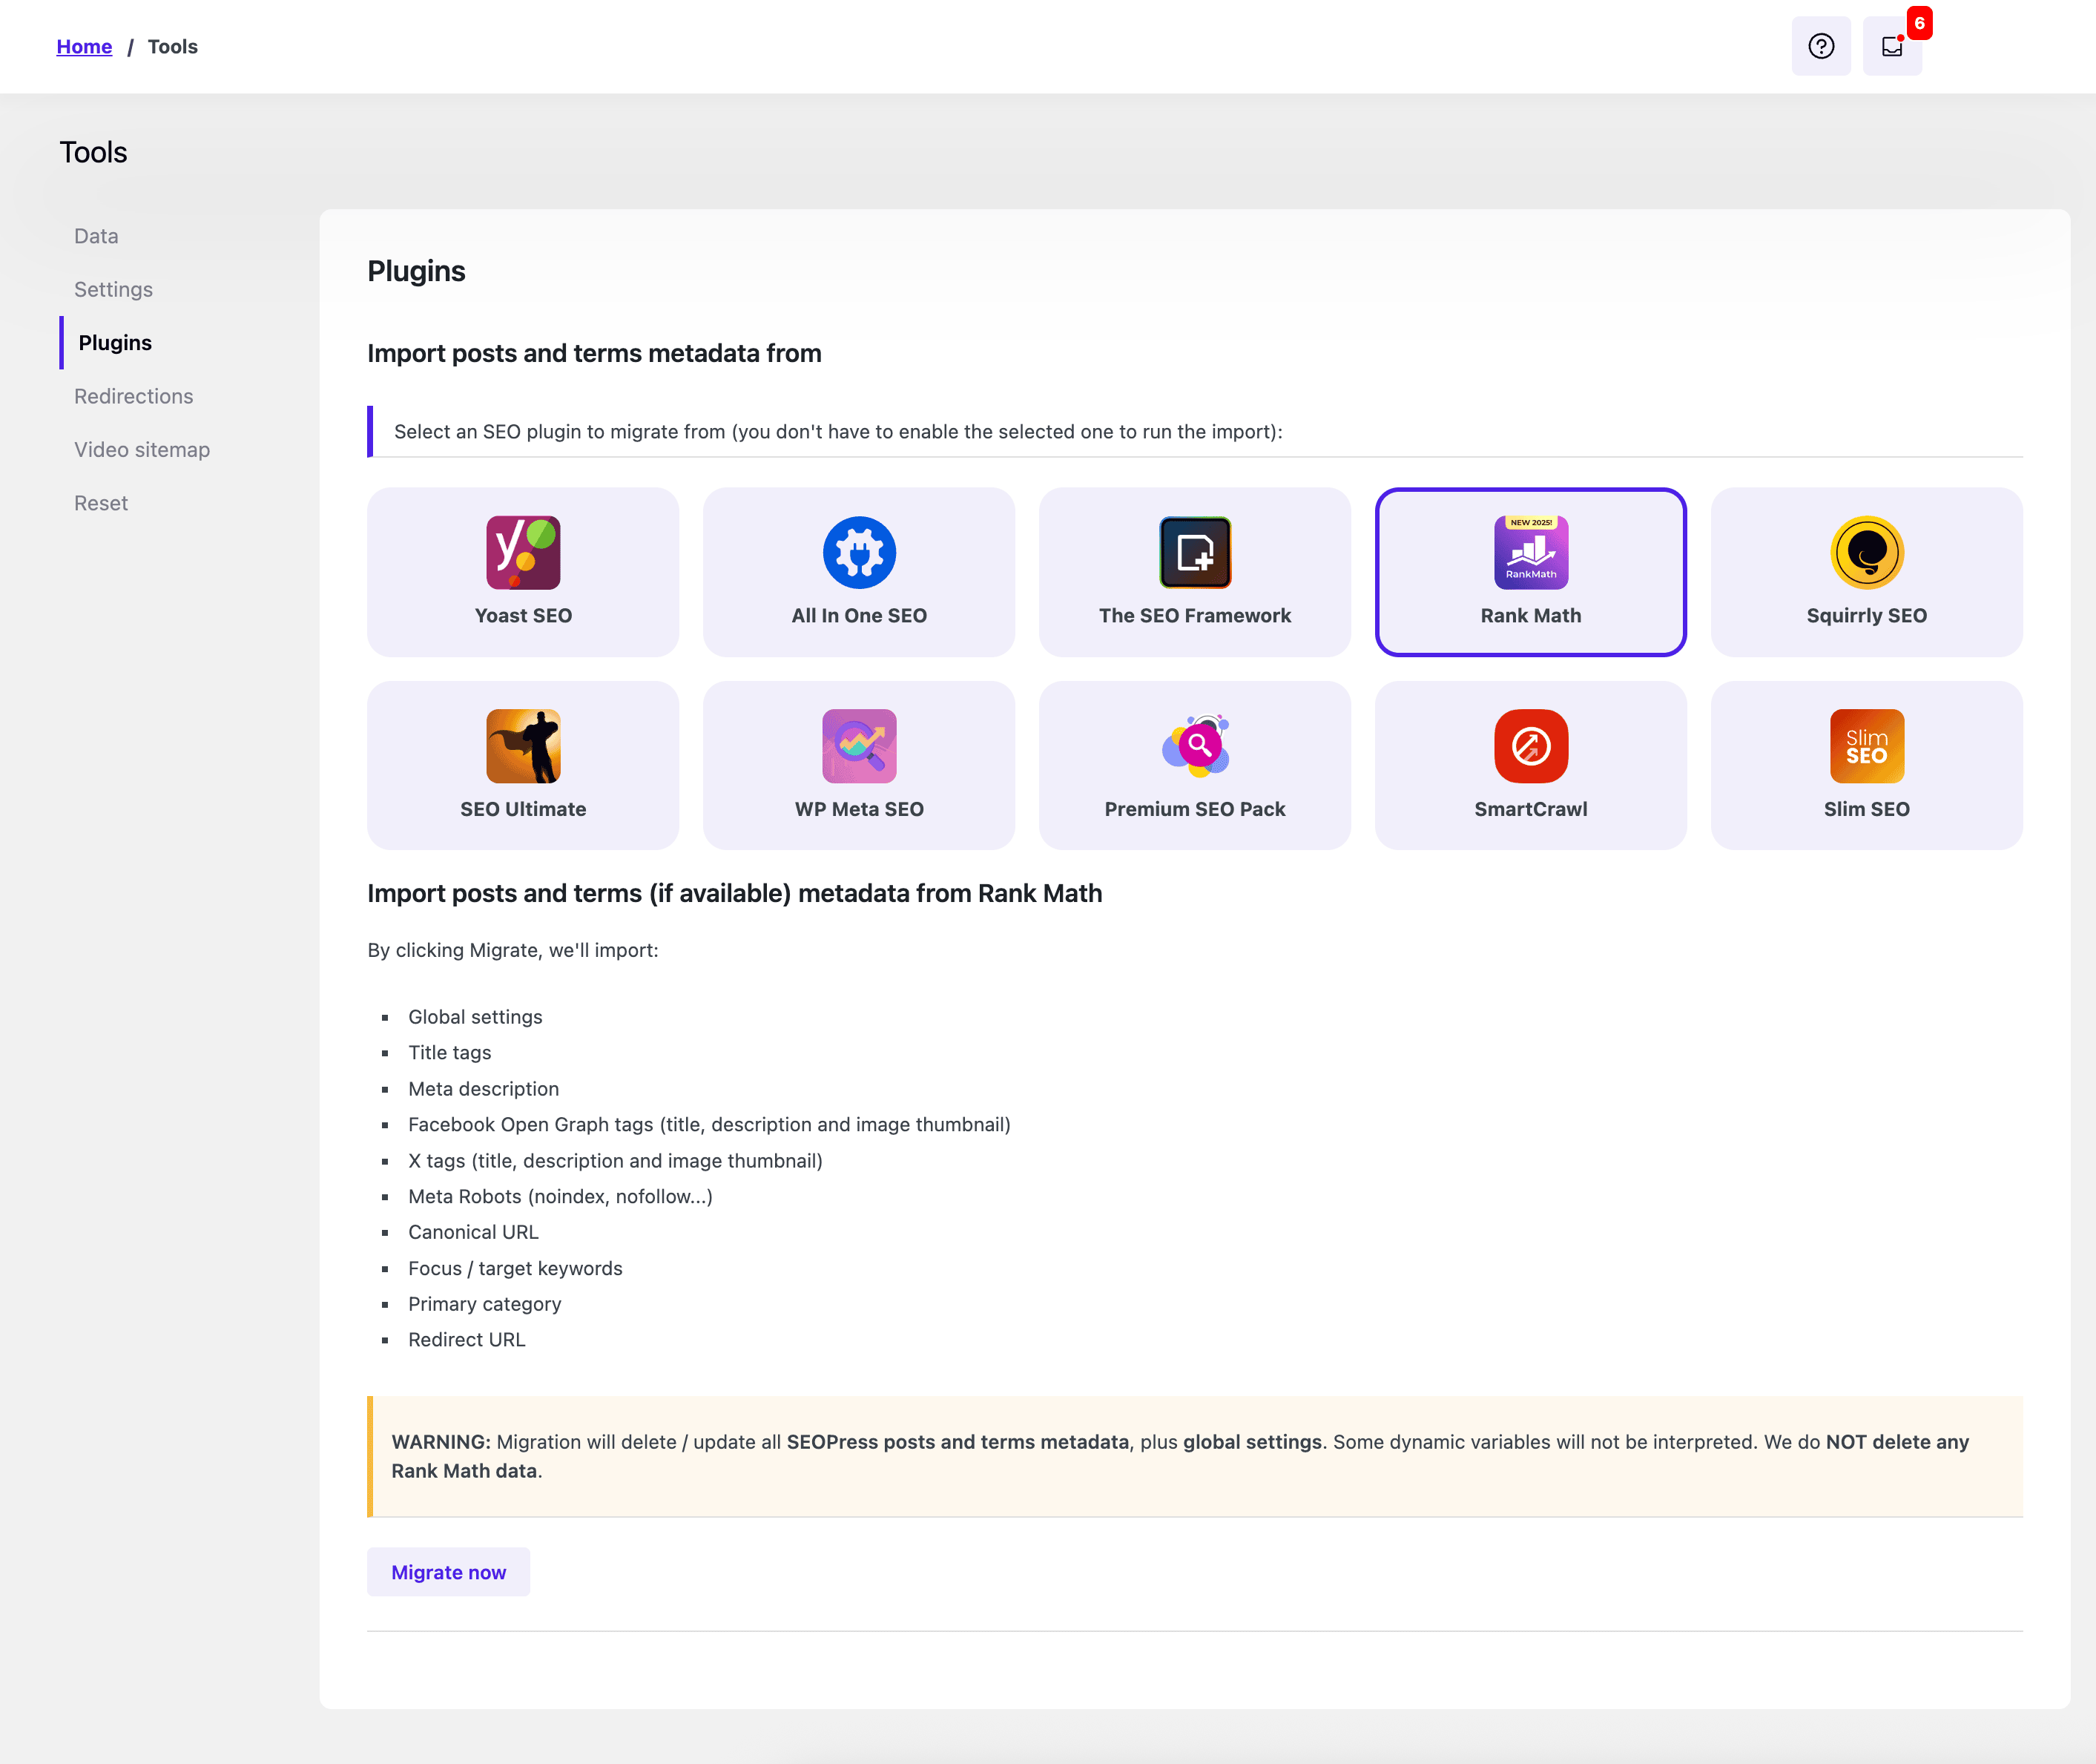Choose the SmartCrawl red icon
Image resolution: width=2096 pixels, height=1764 pixels.
(1531, 746)
